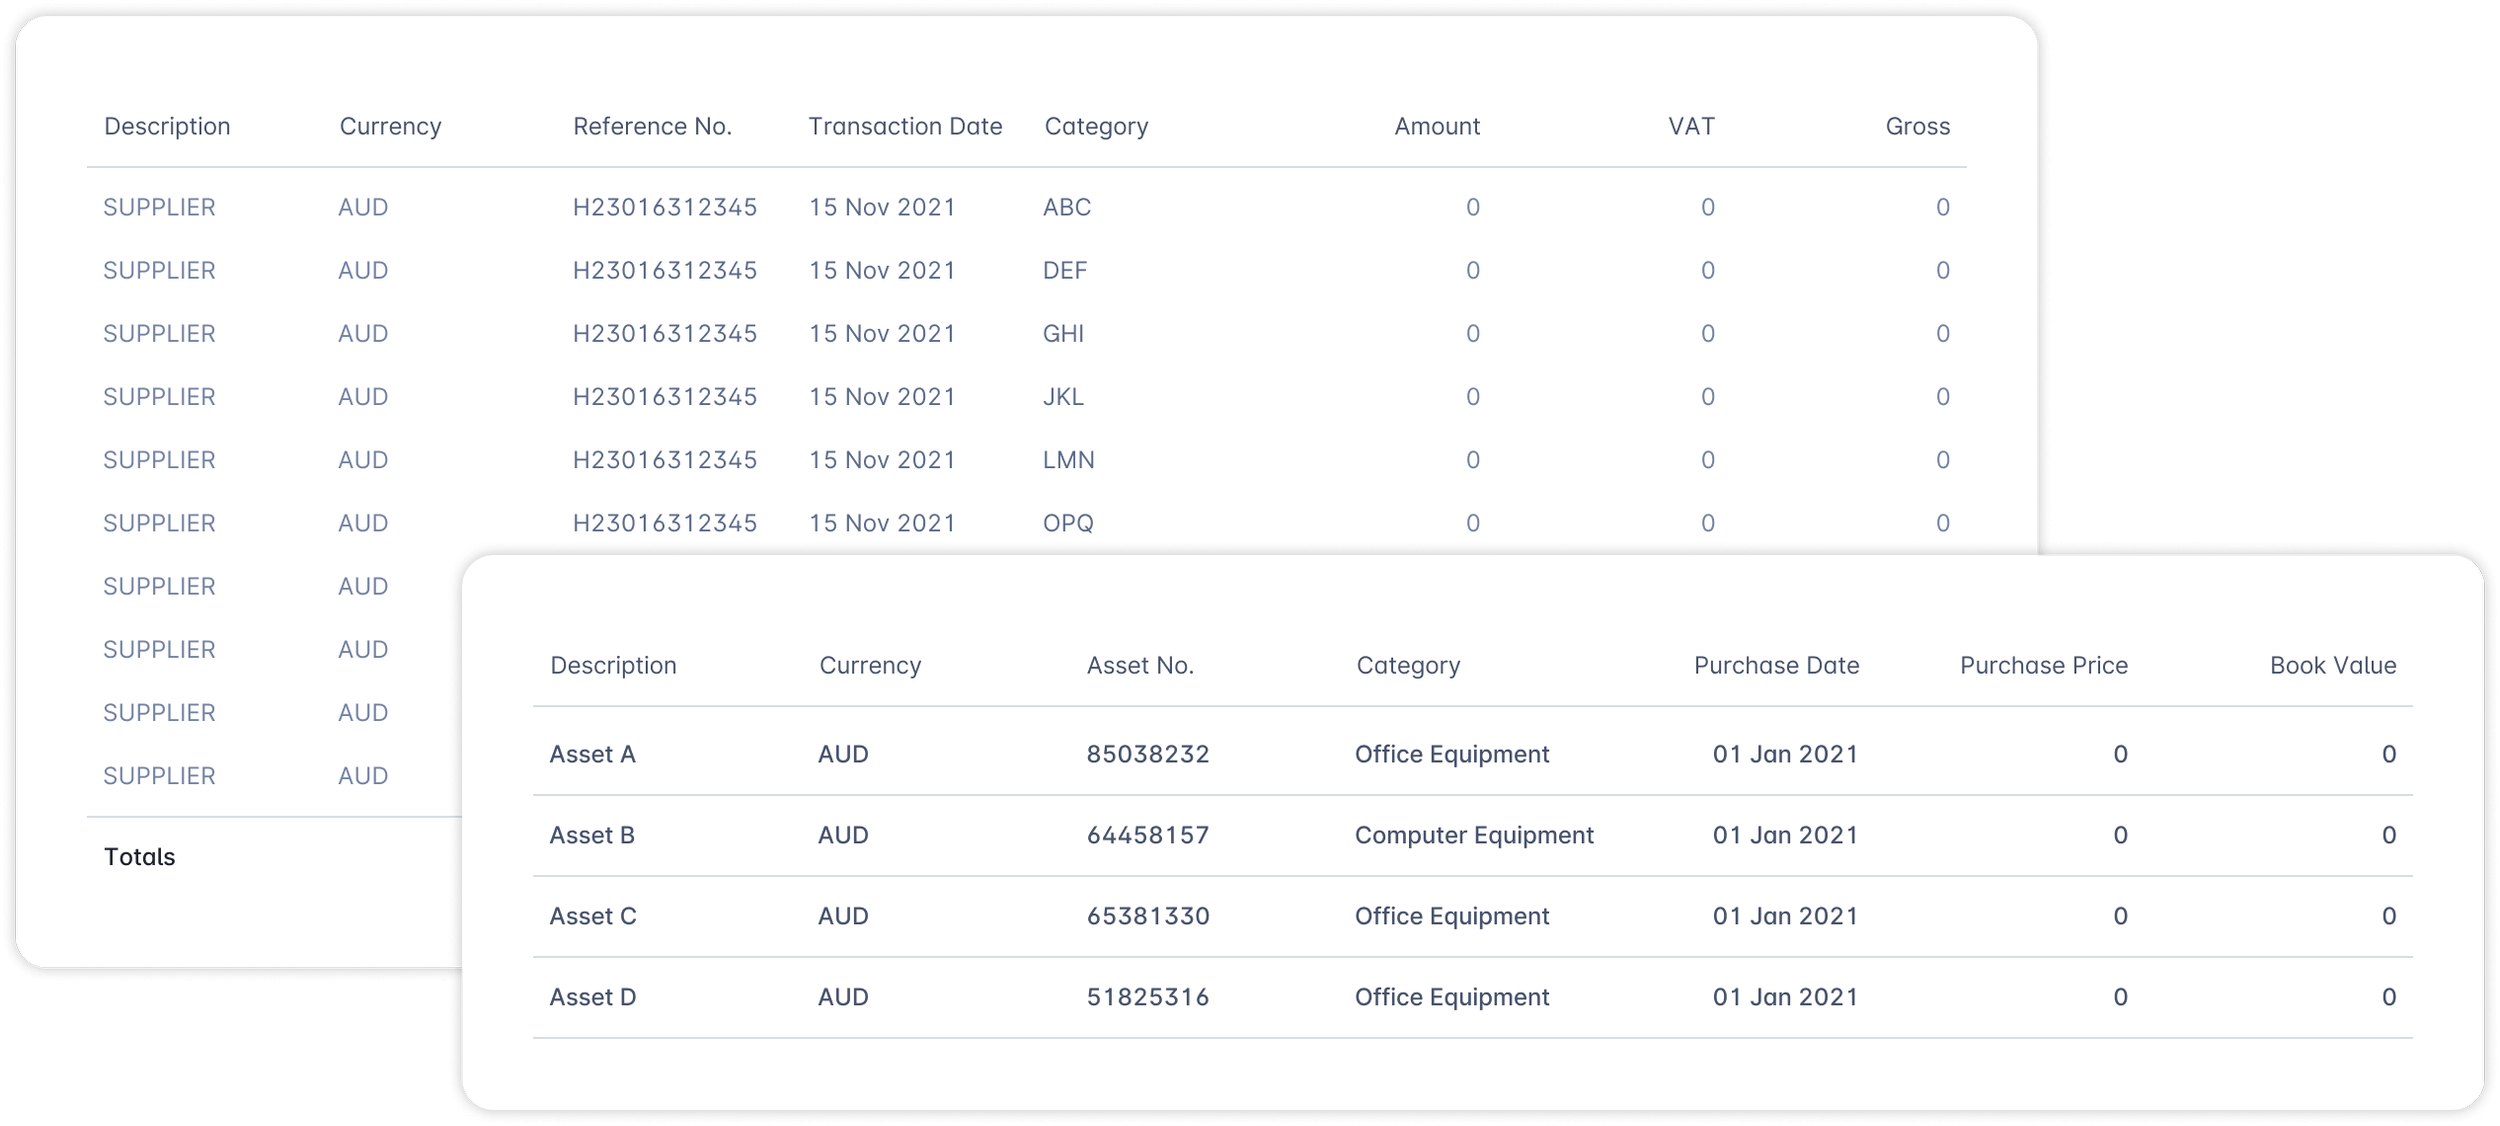This screenshot has width=2500, height=1126.
Task: Click the Asset No. column header
Action: (x=1140, y=665)
